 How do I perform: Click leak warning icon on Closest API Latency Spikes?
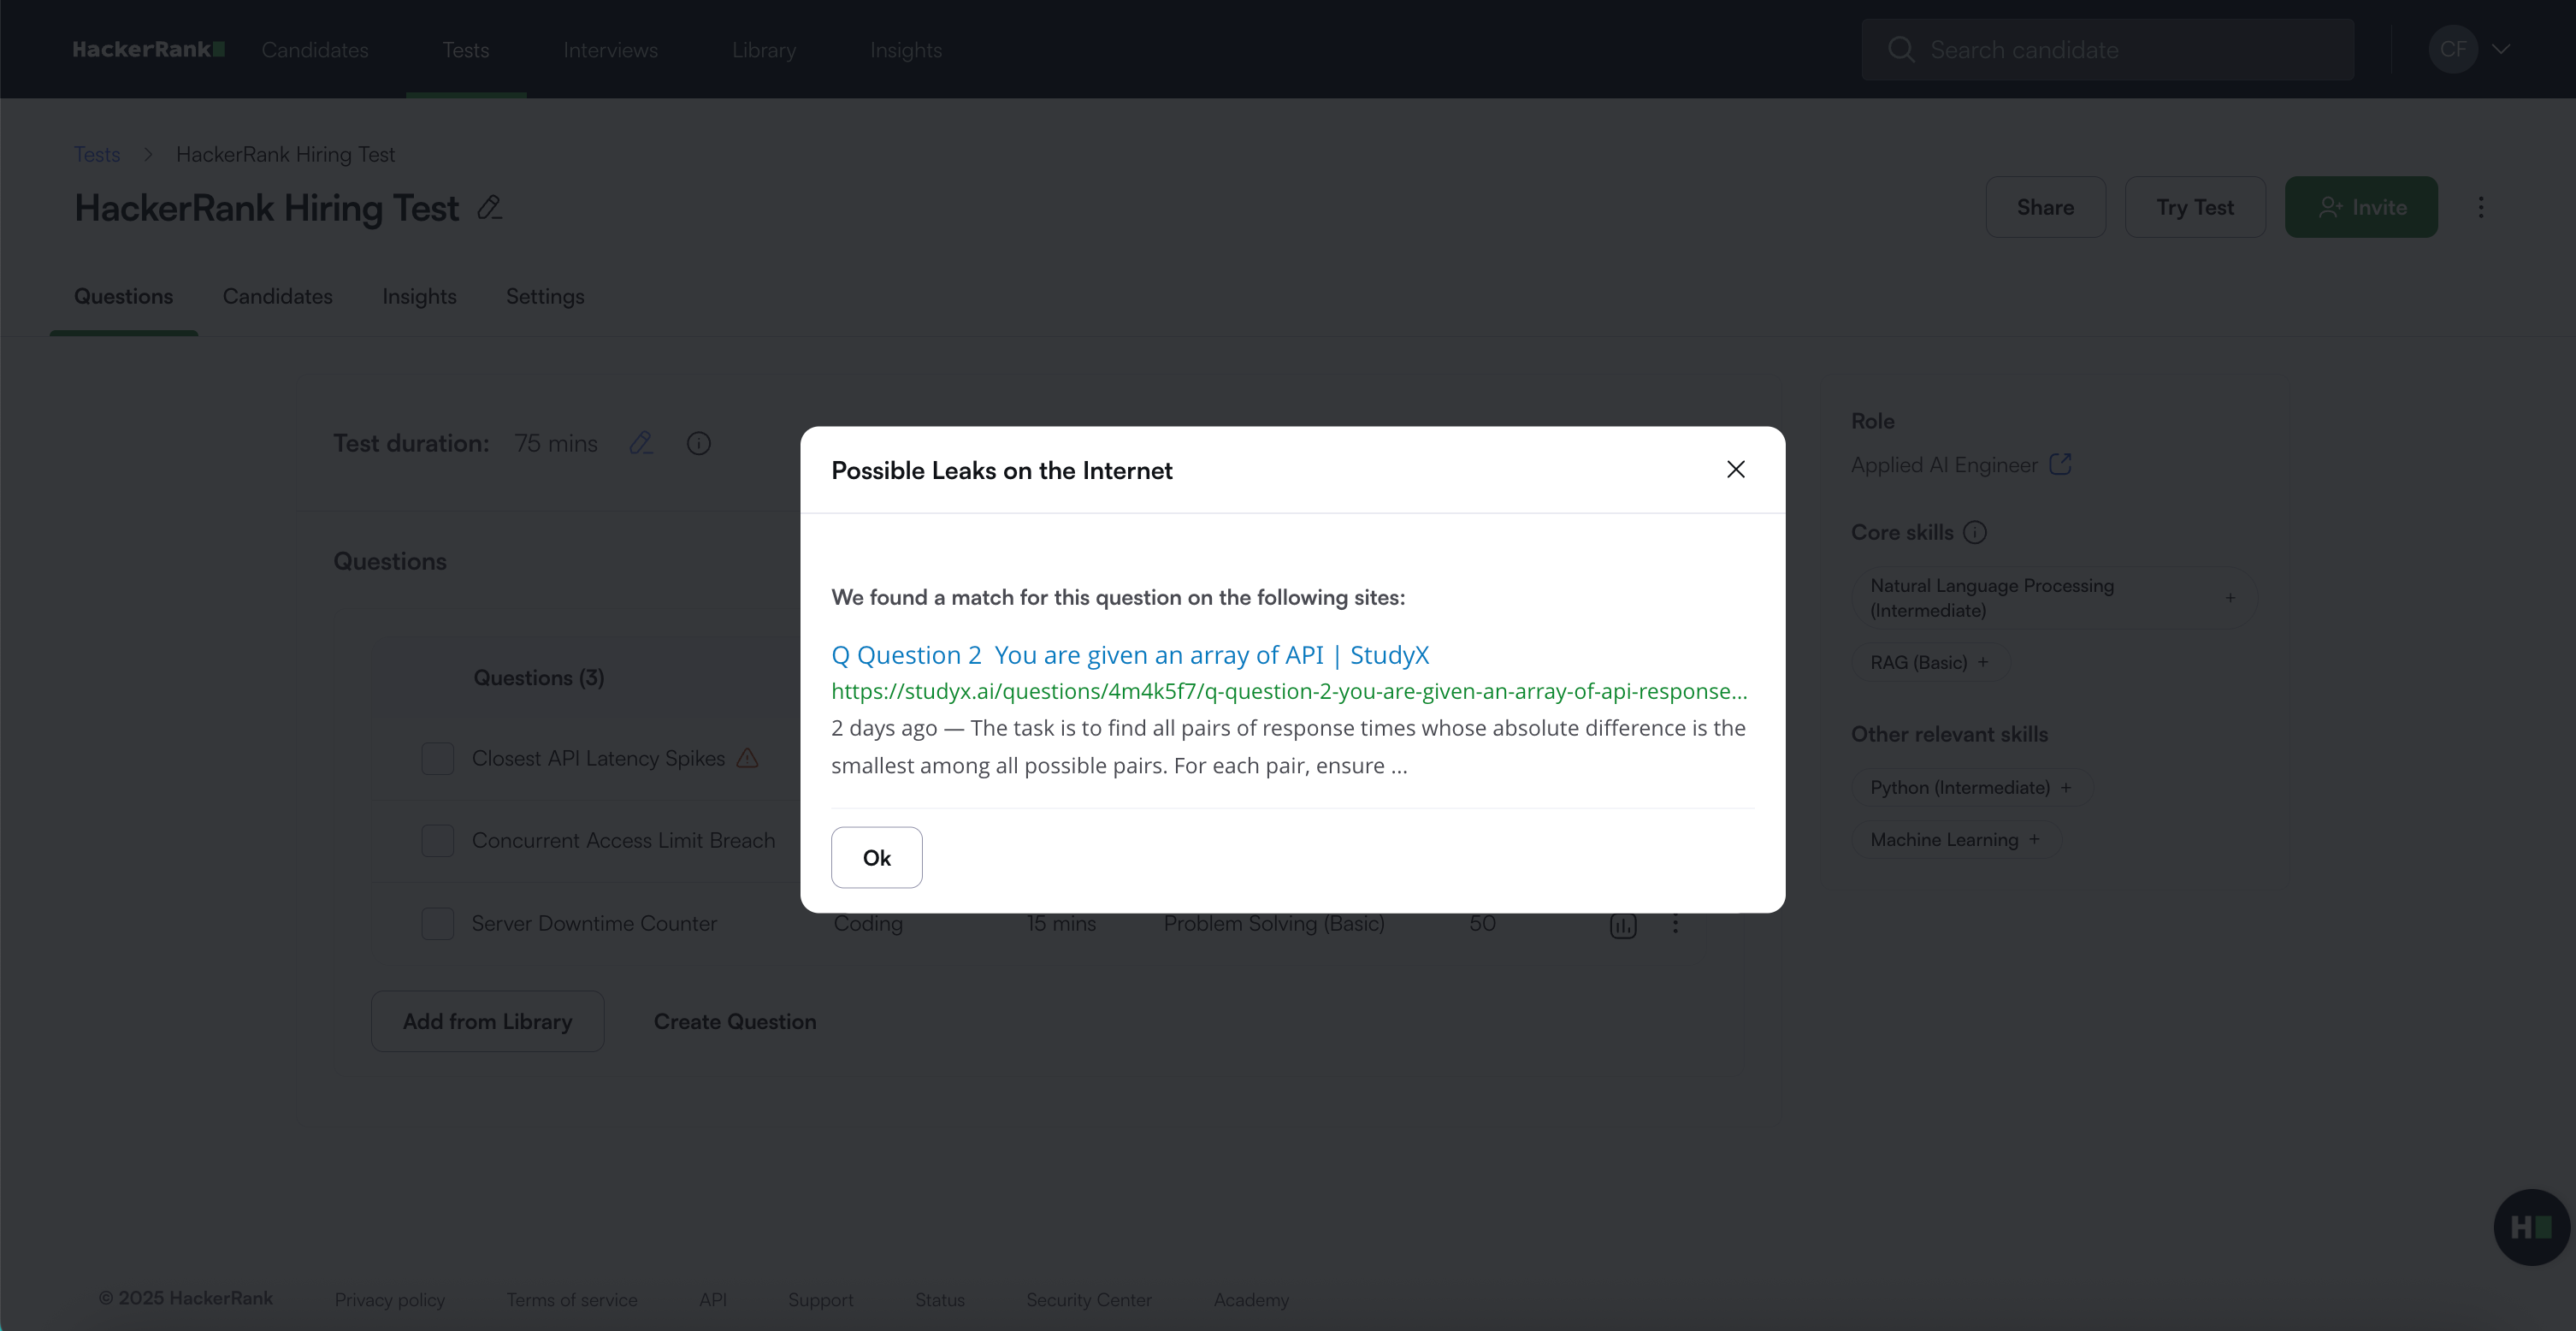(x=747, y=758)
